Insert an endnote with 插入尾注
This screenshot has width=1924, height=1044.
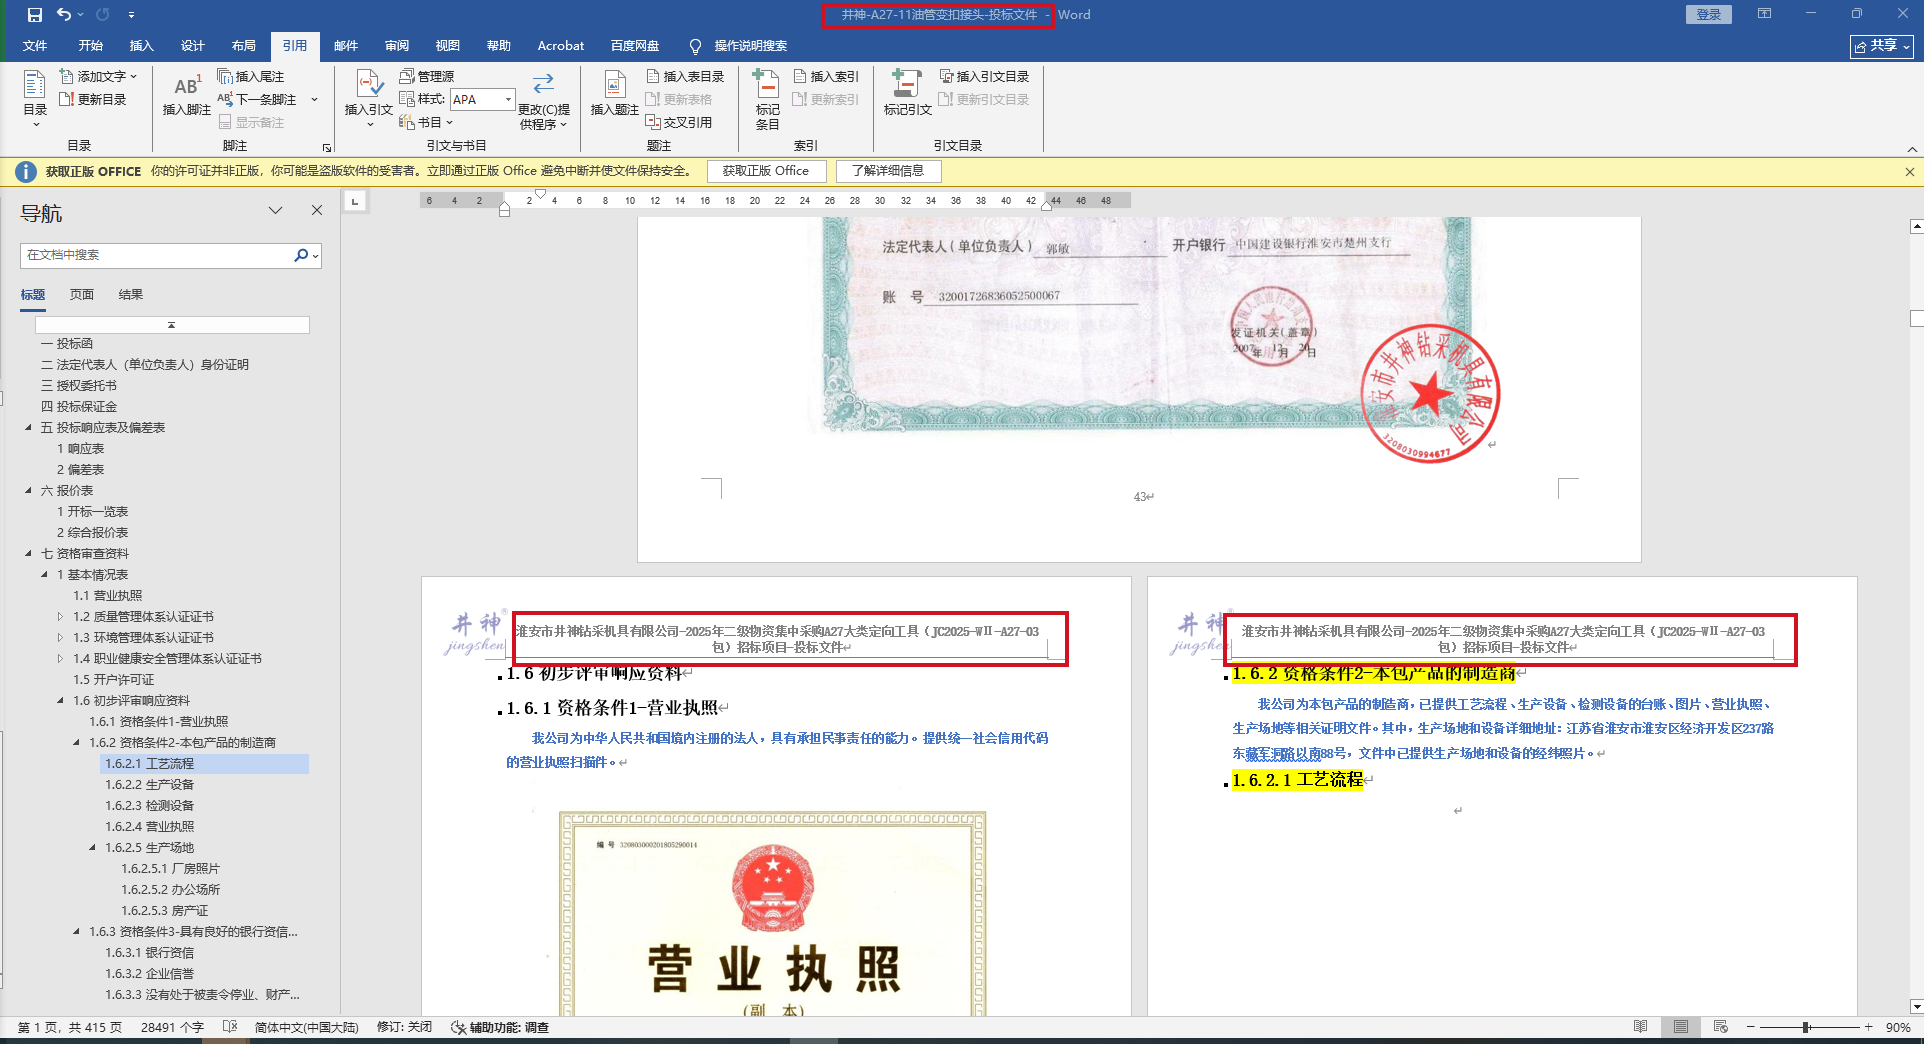[x=251, y=76]
